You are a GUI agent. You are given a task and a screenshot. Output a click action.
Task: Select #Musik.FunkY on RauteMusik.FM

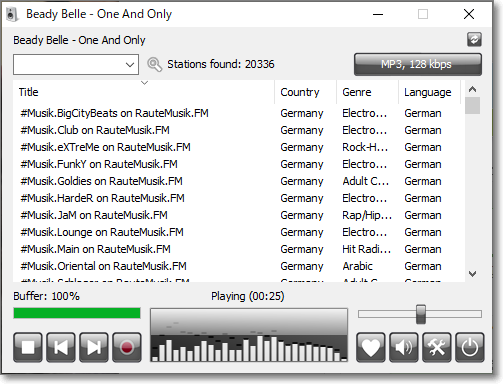point(99,164)
